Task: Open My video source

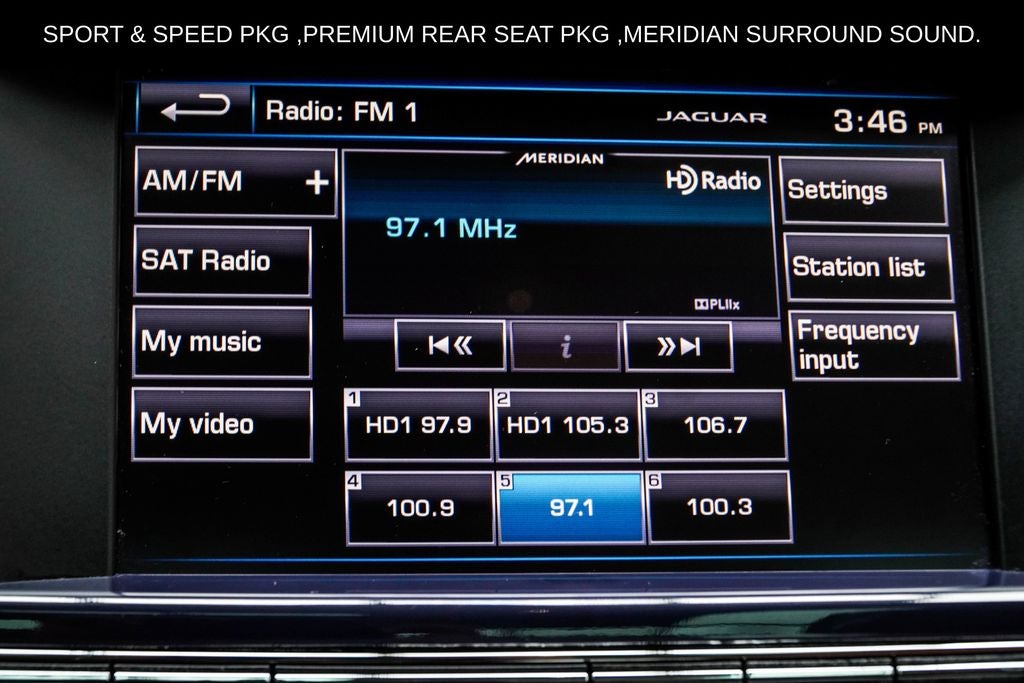Action: tap(222, 424)
